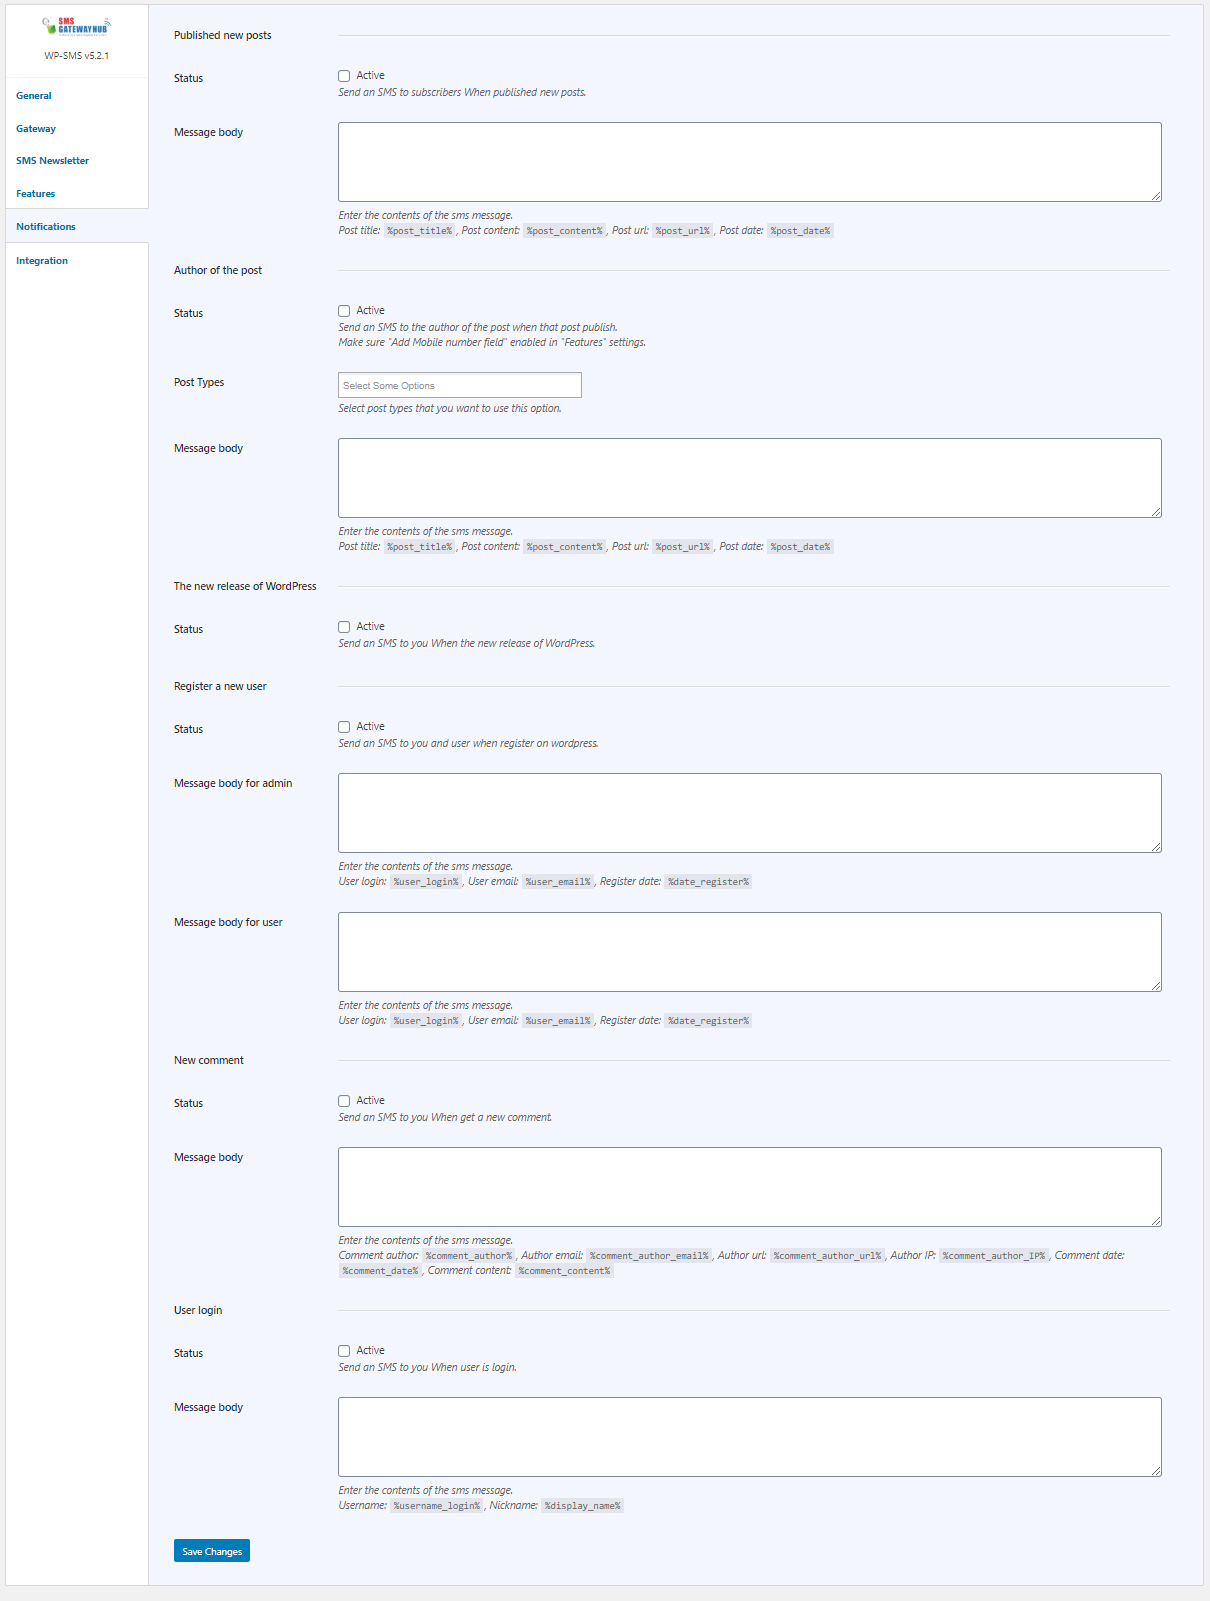Open the General settings tab
Screen dimensions: 1210x1601
point(34,96)
